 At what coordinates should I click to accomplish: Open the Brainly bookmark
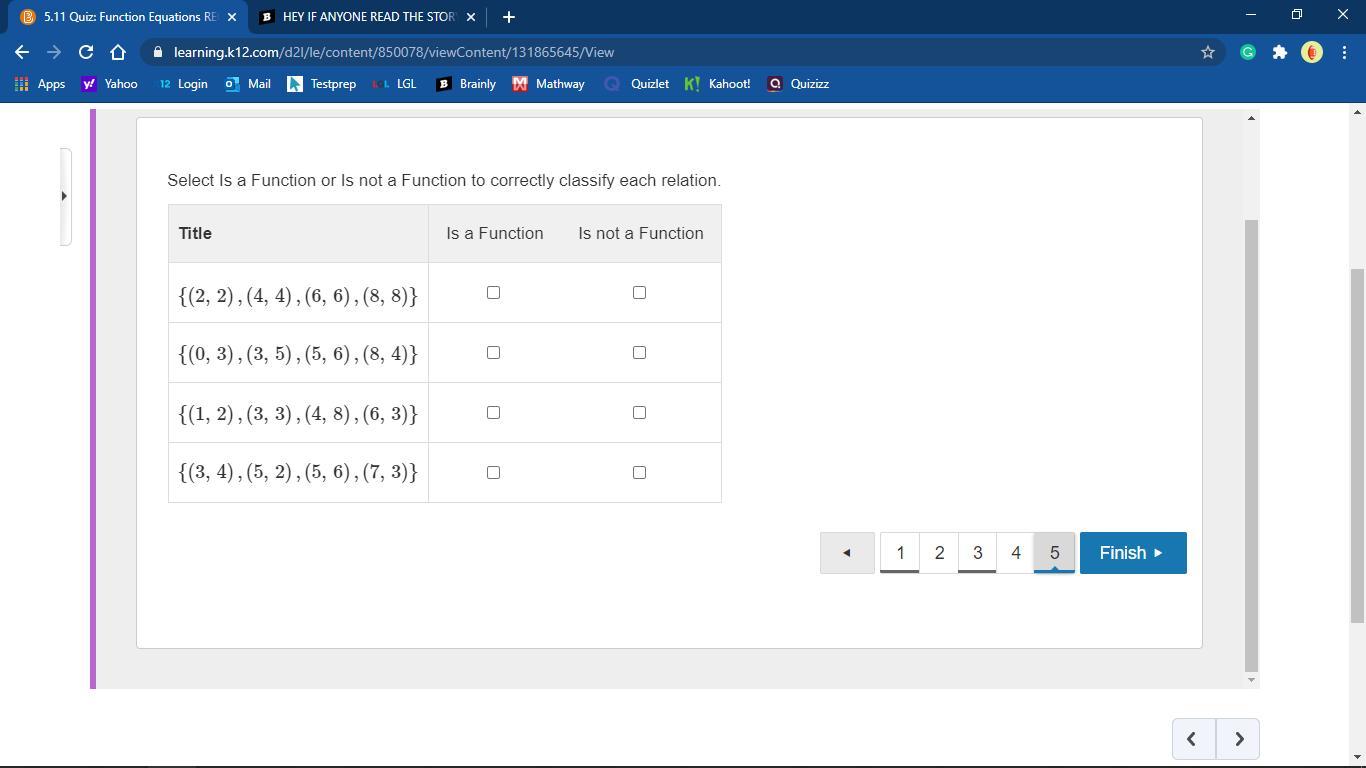click(466, 84)
